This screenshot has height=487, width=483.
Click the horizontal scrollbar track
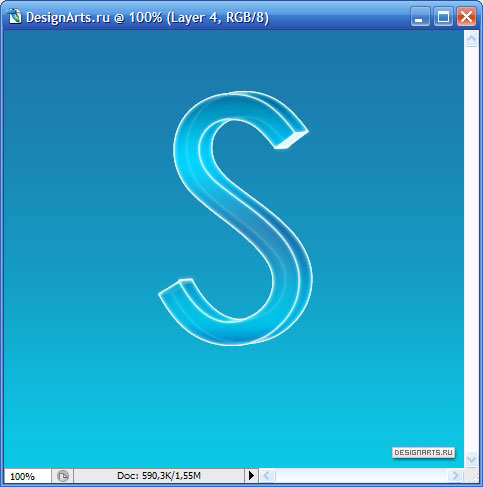coord(361,476)
